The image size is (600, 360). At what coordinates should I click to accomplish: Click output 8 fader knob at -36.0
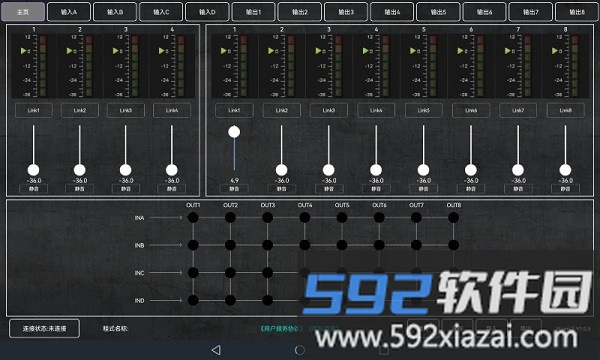(x=566, y=170)
